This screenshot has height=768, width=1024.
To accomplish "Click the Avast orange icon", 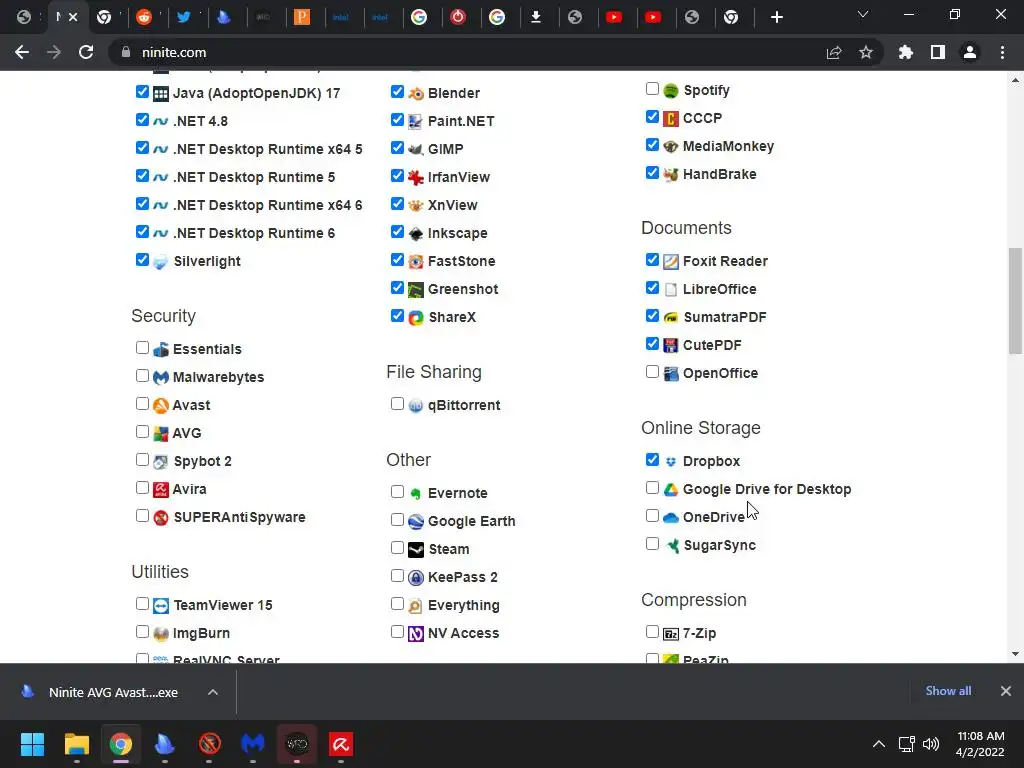I will click(x=161, y=406).
